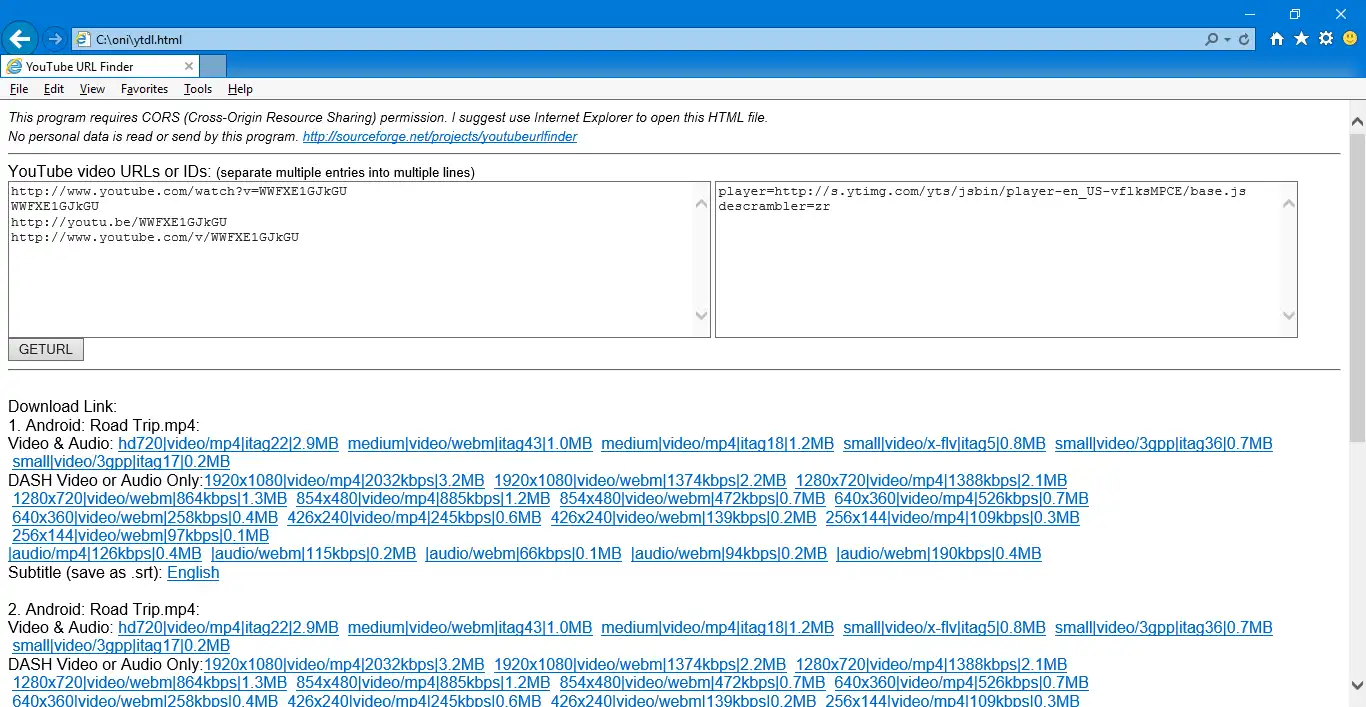Open entry 1 small 3gpp itag36 link

(1164, 443)
